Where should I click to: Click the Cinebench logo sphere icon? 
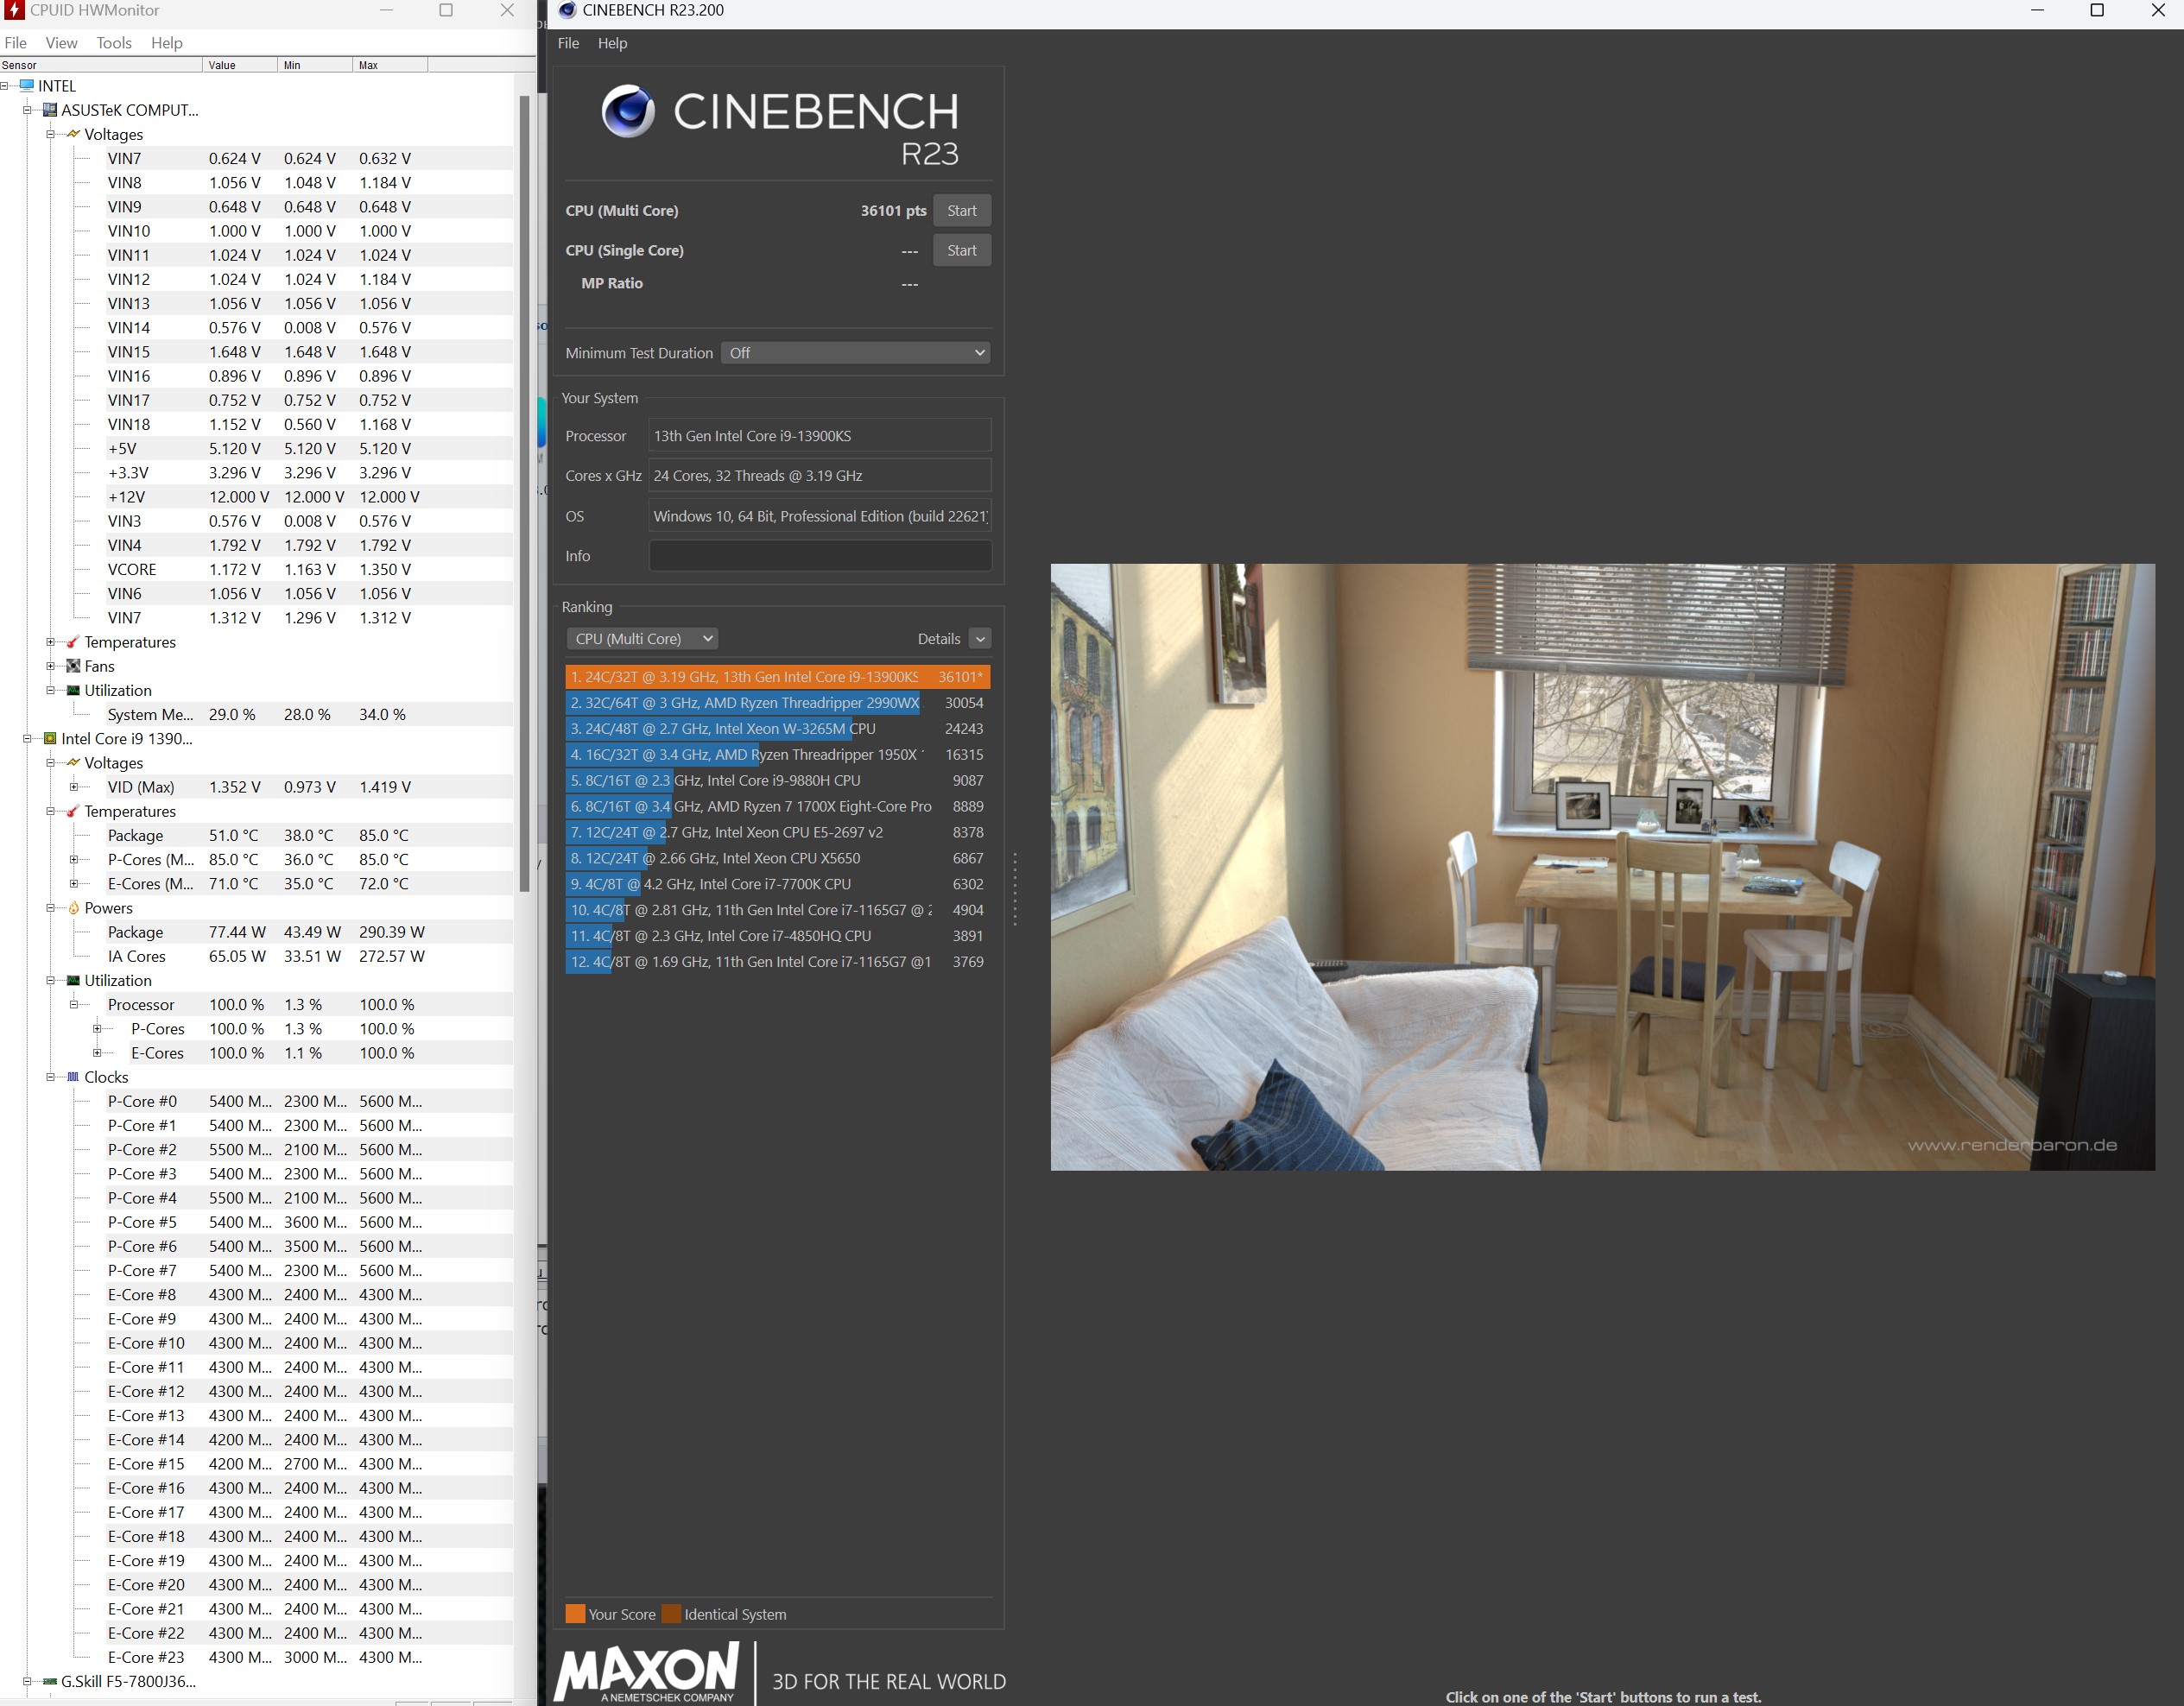point(628,111)
